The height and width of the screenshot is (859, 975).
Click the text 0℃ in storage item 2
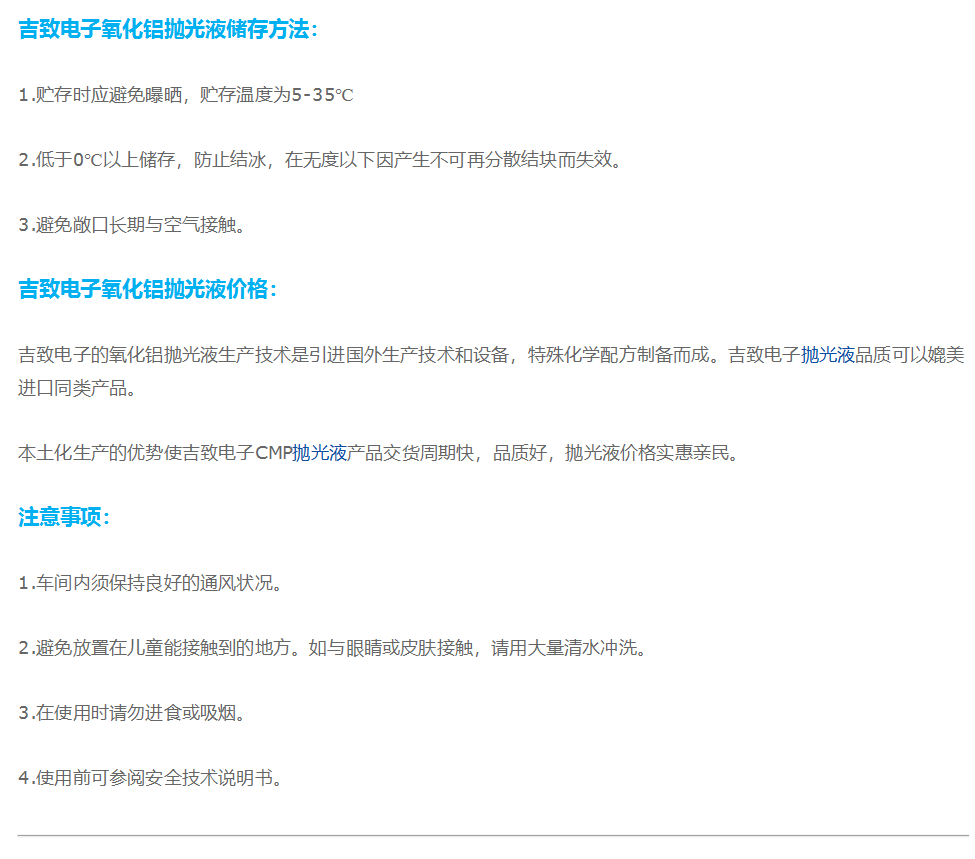[x=88, y=160]
